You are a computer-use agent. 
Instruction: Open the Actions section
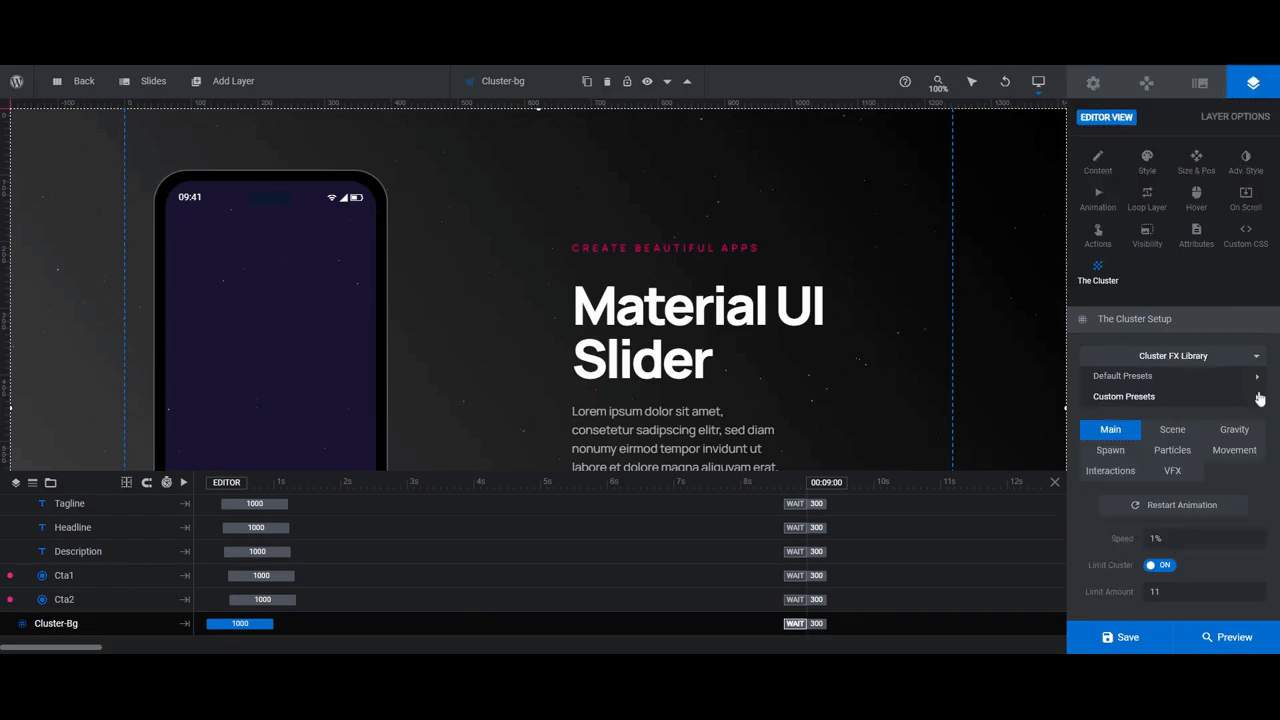coord(1098,236)
